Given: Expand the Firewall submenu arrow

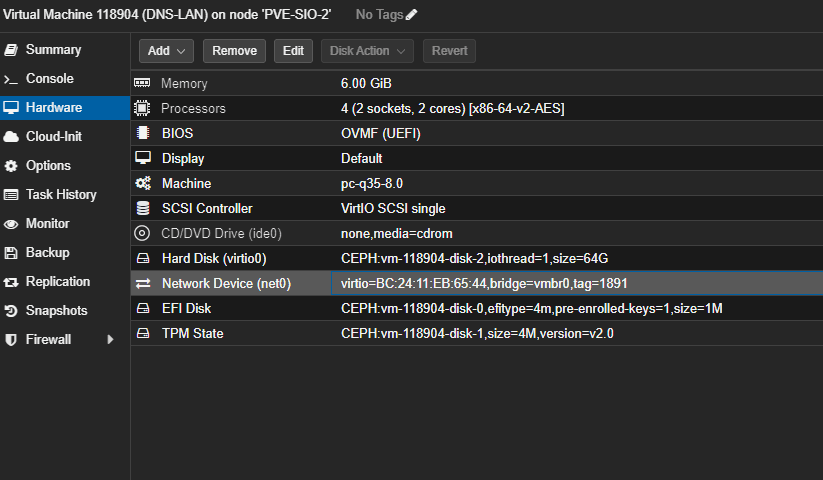Looking at the screenshot, I should tap(111, 340).
